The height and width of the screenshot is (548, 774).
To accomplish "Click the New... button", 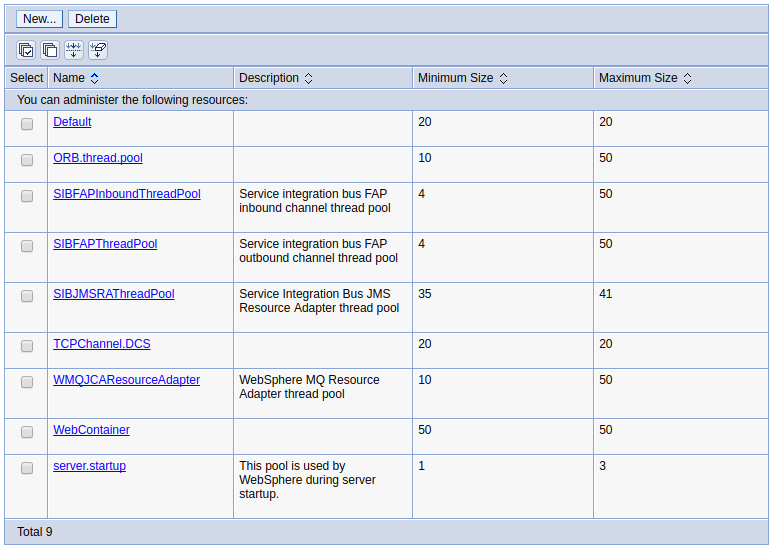I will [x=39, y=19].
